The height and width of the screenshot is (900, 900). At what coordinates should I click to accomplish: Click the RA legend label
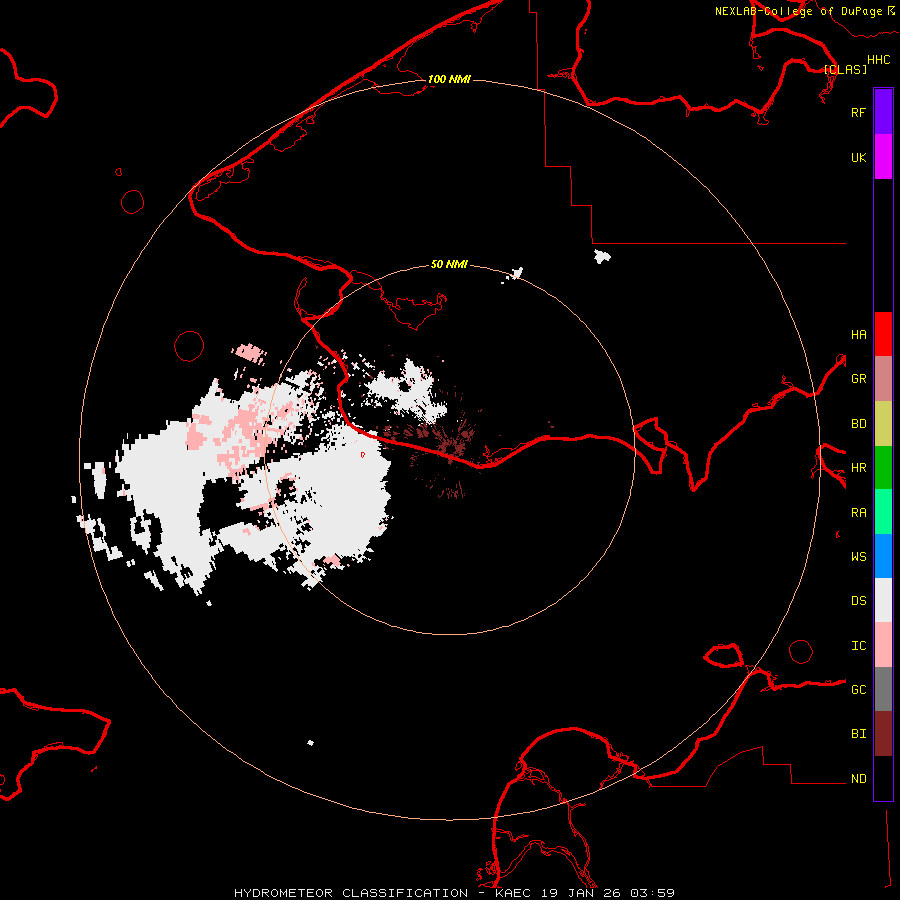858,513
